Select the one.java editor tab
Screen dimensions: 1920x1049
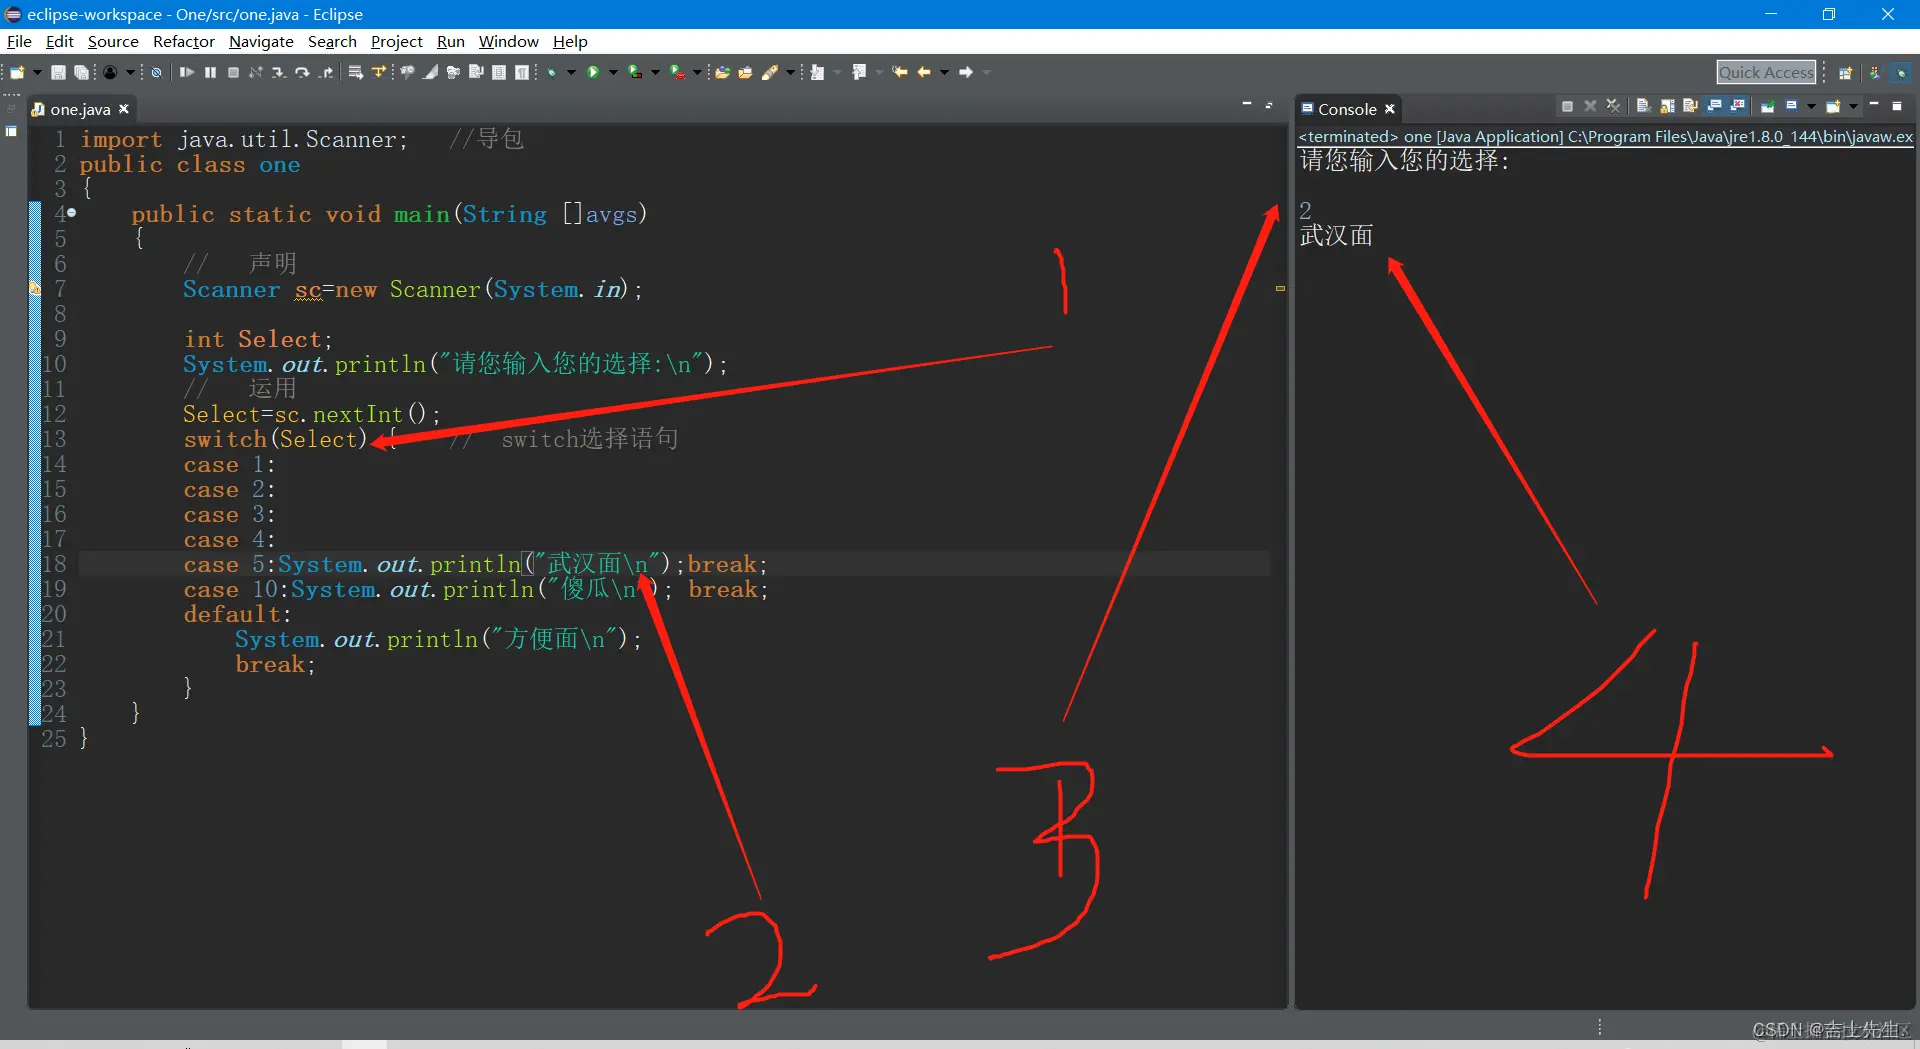pos(80,109)
